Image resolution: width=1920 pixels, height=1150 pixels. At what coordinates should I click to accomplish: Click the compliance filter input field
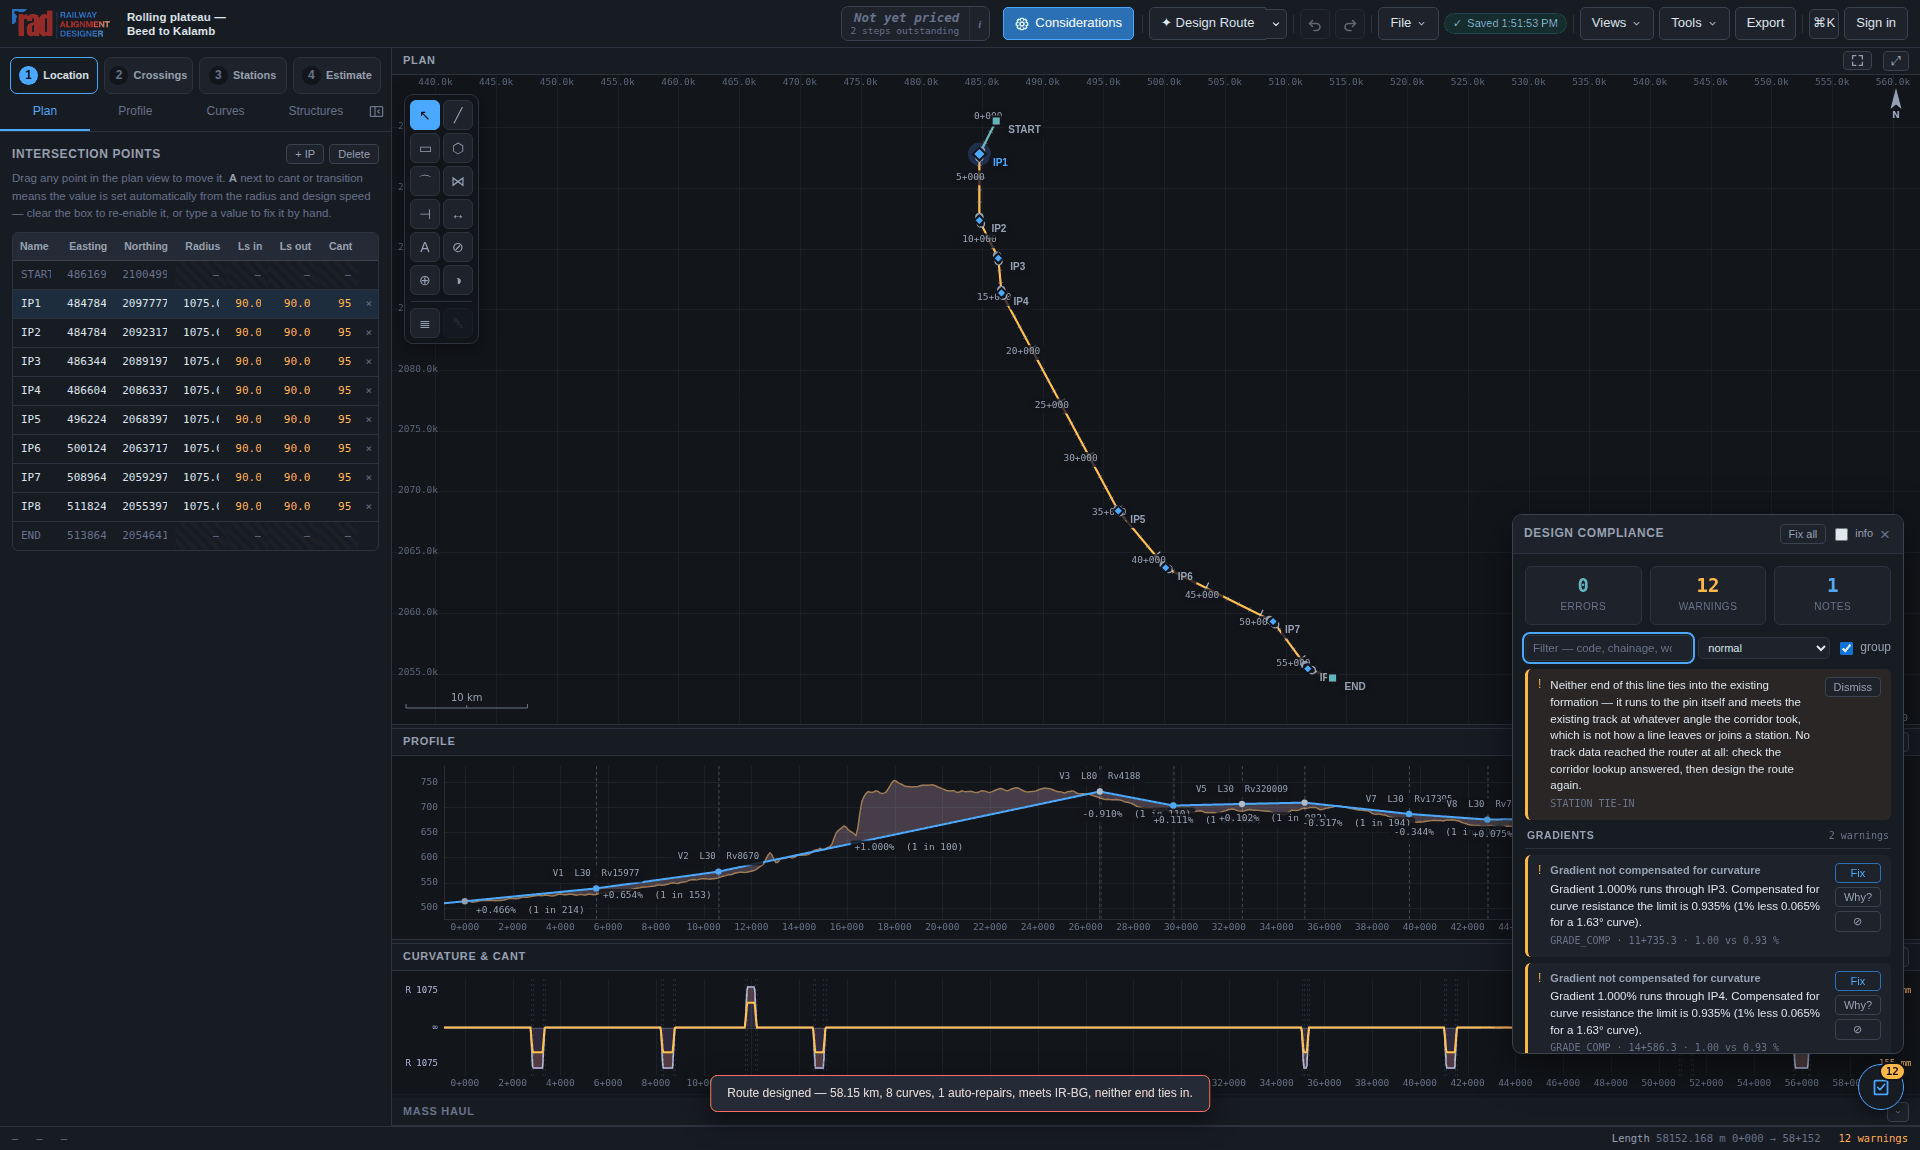[x=1608, y=648]
